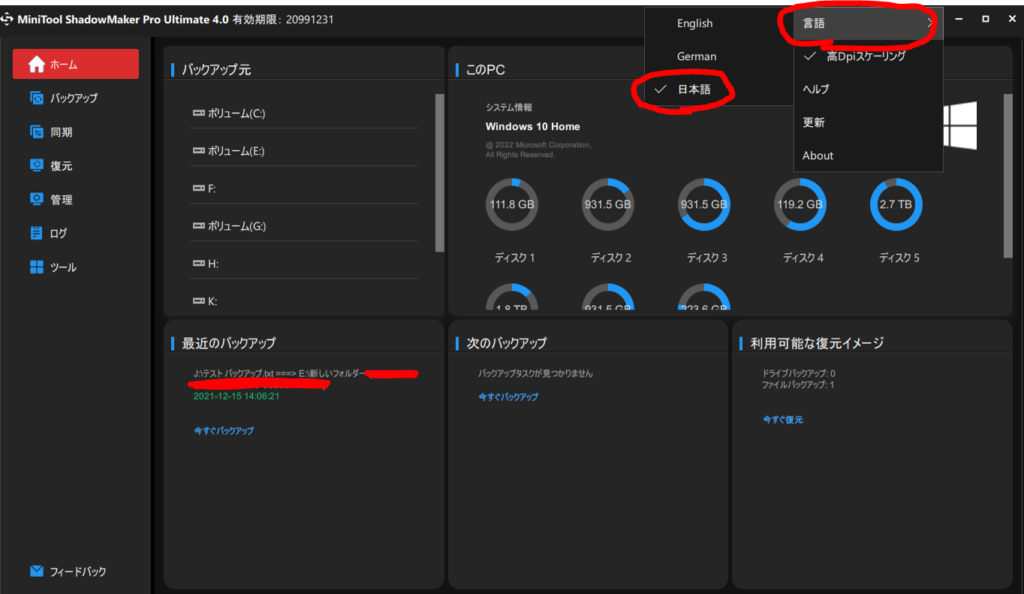Select the 更新 menu entry
The image size is (1024, 594).
[x=814, y=122]
